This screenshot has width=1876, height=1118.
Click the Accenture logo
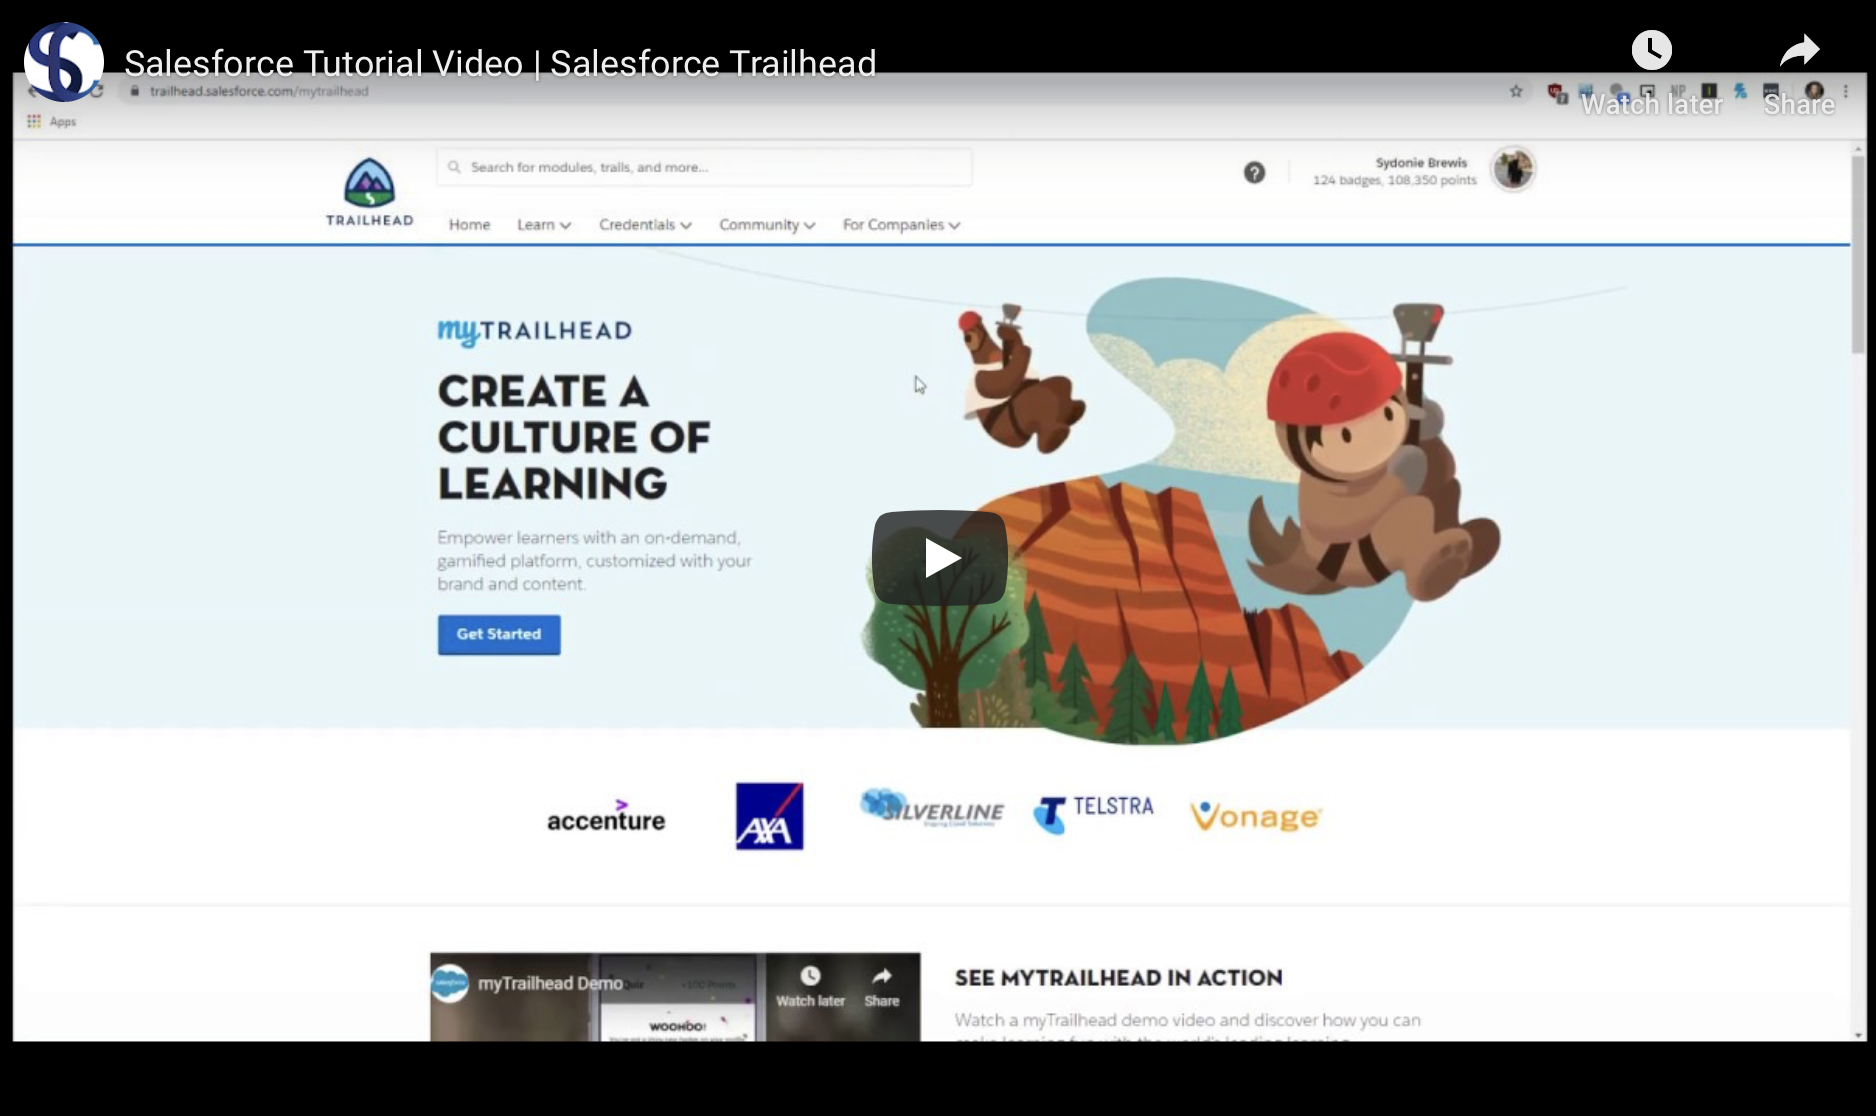coord(606,817)
